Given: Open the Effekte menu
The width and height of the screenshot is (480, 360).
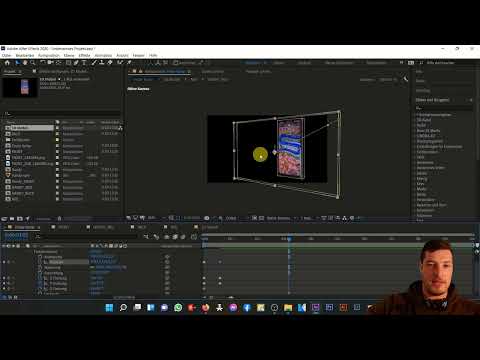Looking at the screenshot, I should [x=85, y=55].
